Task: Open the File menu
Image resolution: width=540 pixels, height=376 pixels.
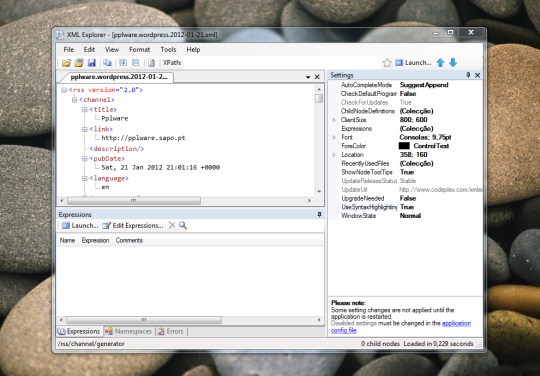Action: [x=69, y=50]
